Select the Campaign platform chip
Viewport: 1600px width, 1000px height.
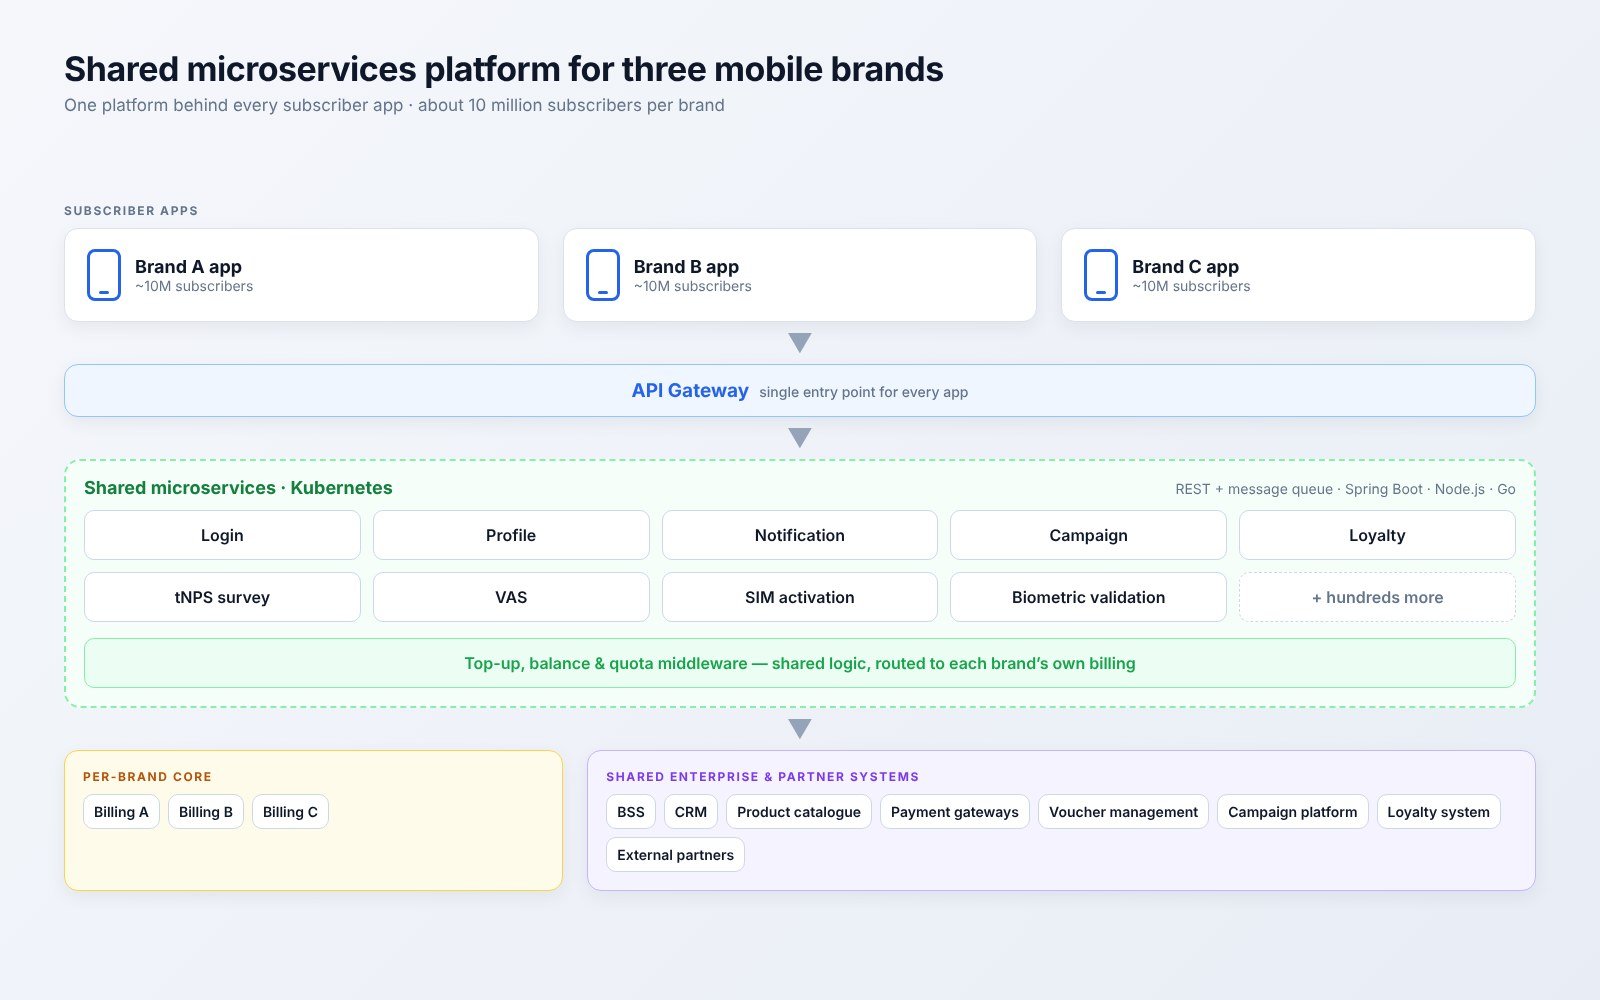pyautogui.click(x=1293, y=812)
